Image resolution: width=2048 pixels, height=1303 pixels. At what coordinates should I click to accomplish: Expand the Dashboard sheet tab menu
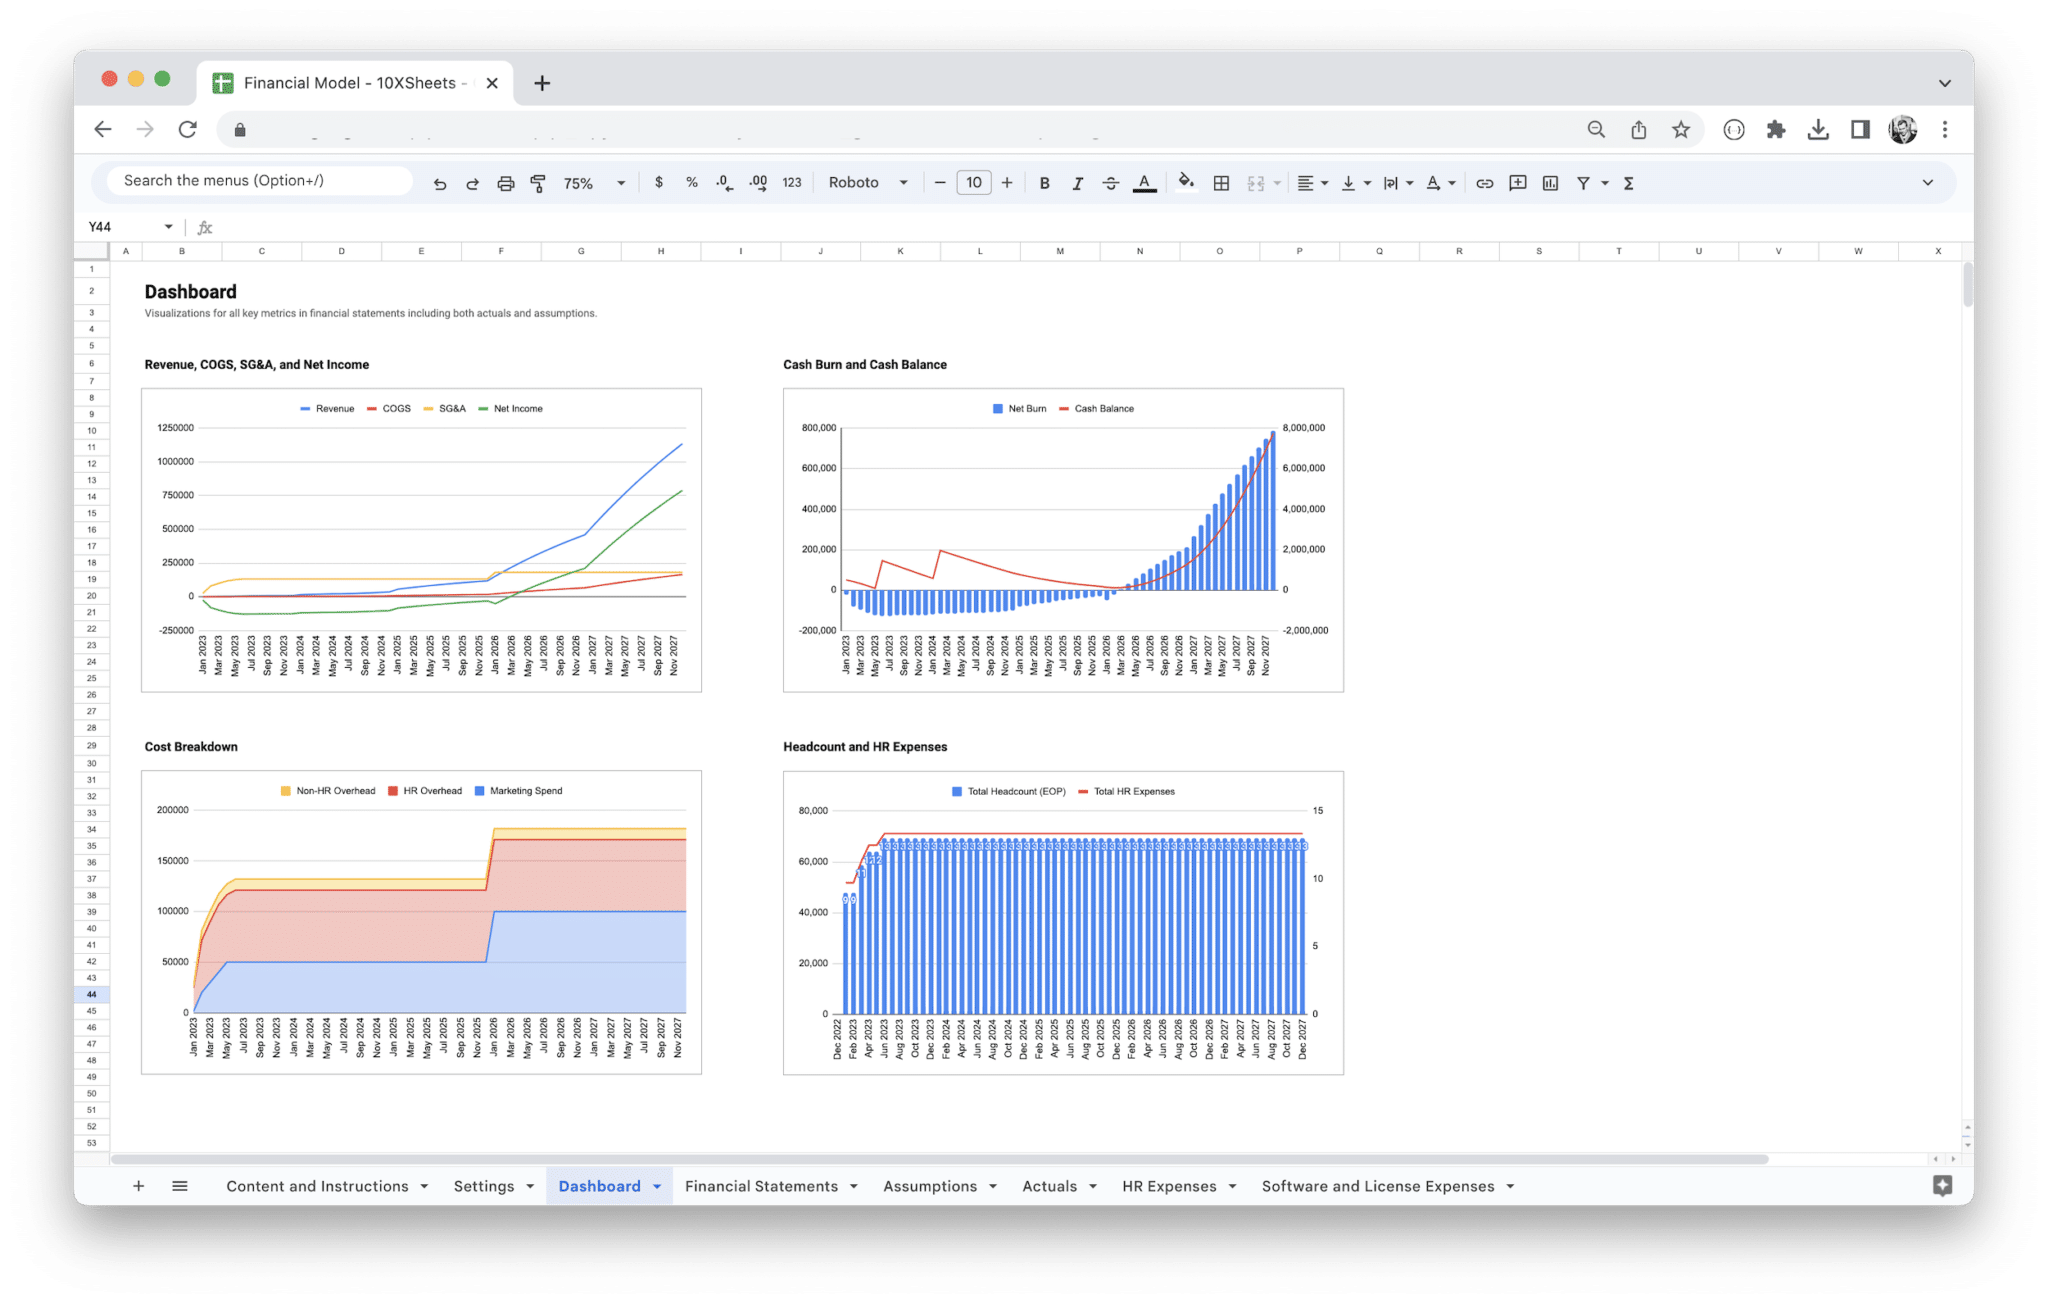(x=657, y=1186)
